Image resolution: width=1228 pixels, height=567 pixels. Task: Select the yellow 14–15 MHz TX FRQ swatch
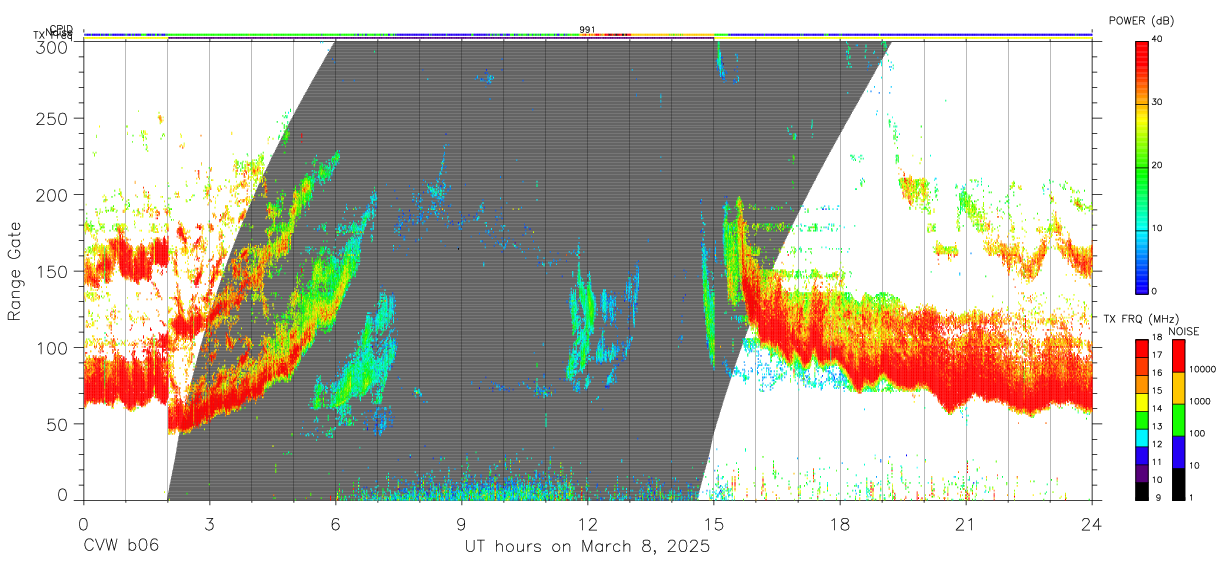click(1142, 402)
